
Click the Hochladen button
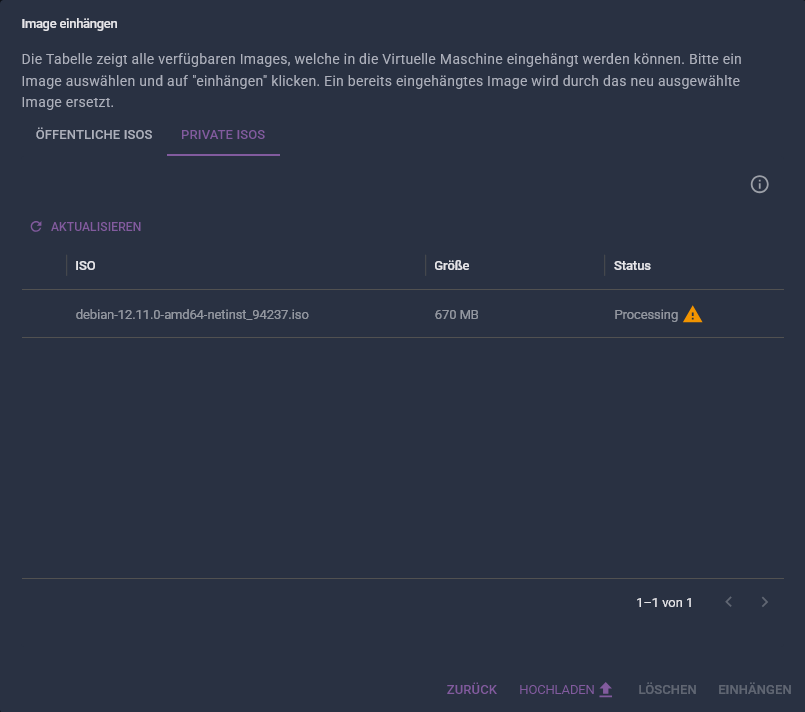click(566, 689)
